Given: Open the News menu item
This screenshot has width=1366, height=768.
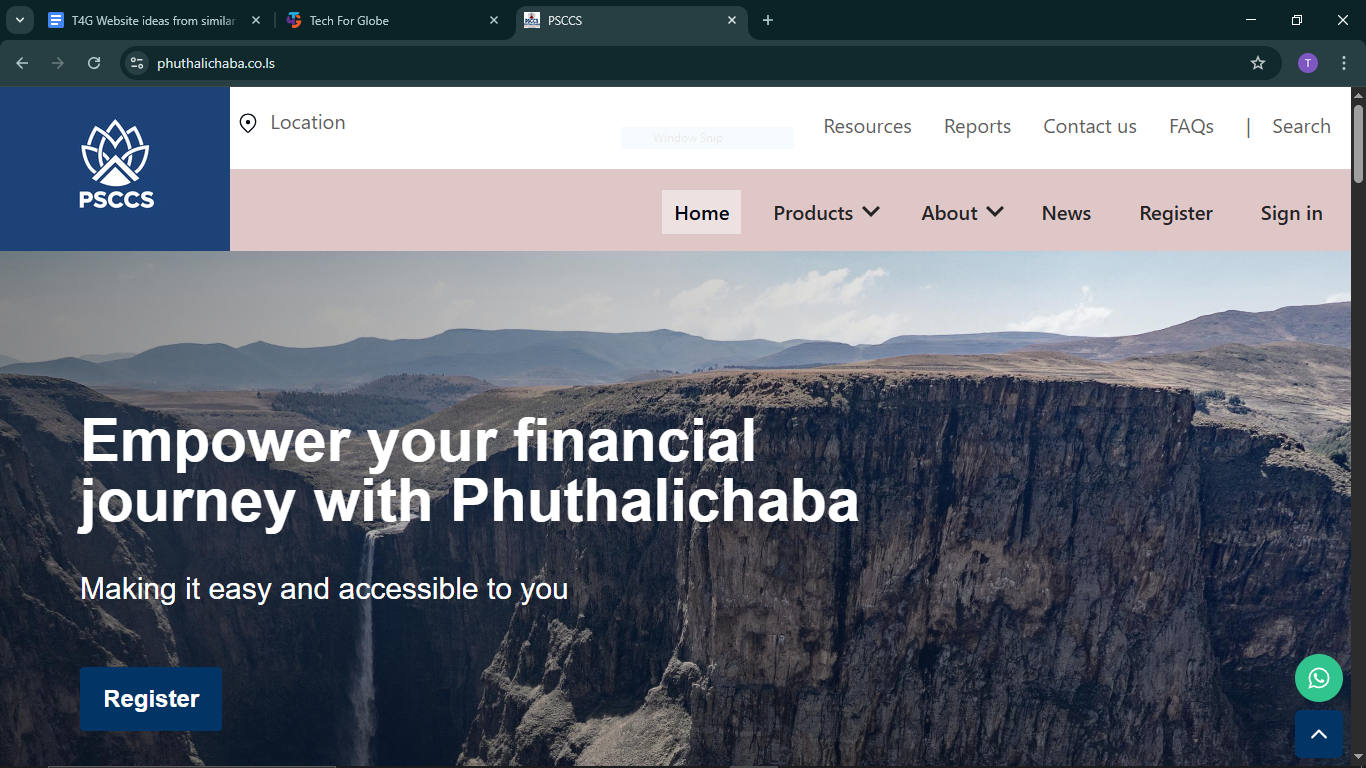Looking at the screenshot, I should 1066,213.
